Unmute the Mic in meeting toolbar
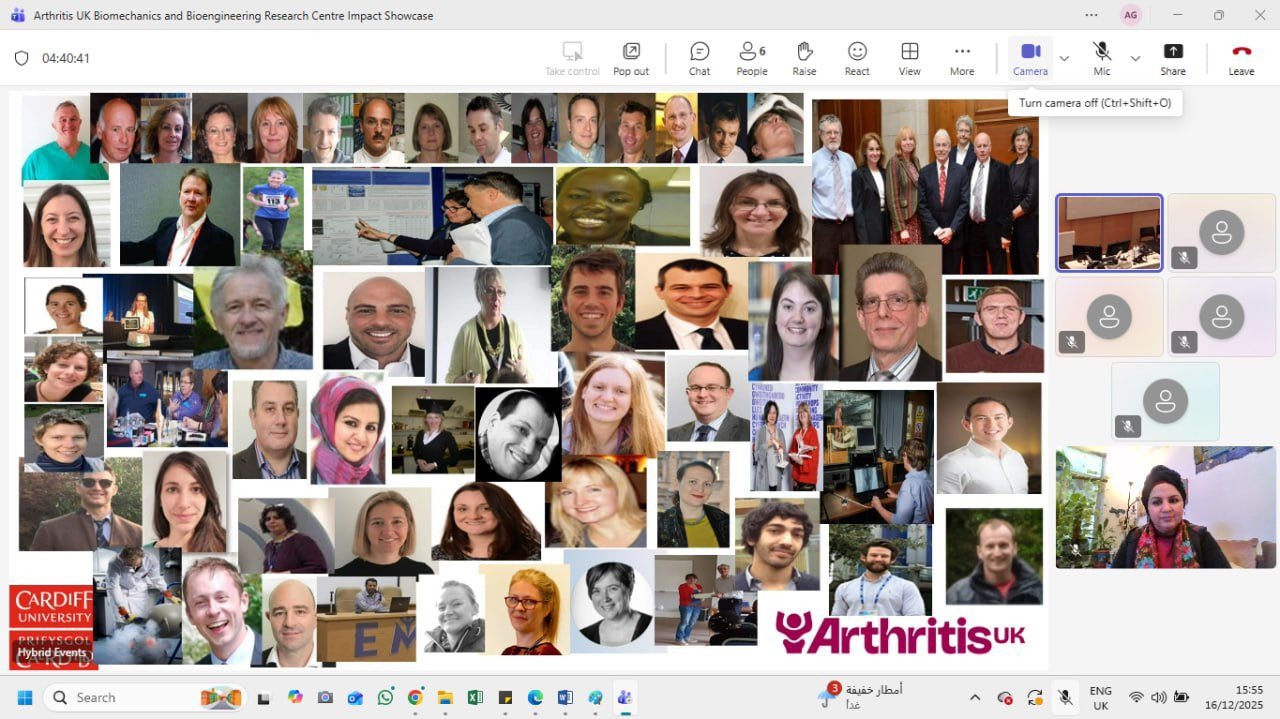The image size is (1280, 719). [x=1101, y=58]
